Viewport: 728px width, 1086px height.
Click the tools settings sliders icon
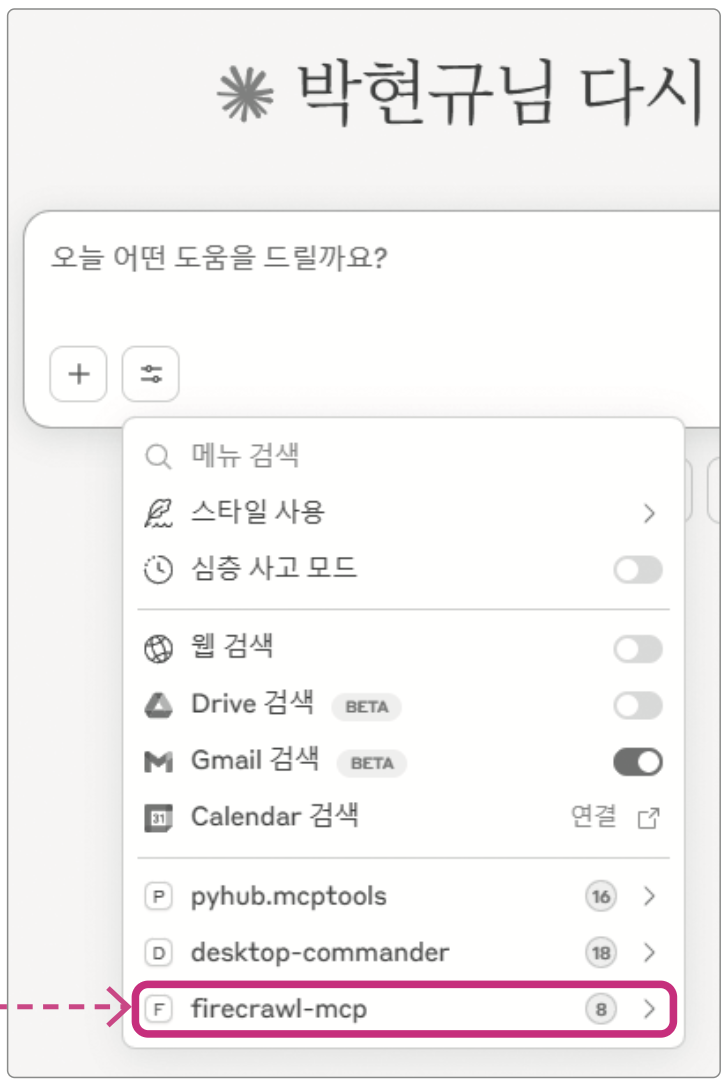point(151,375)
